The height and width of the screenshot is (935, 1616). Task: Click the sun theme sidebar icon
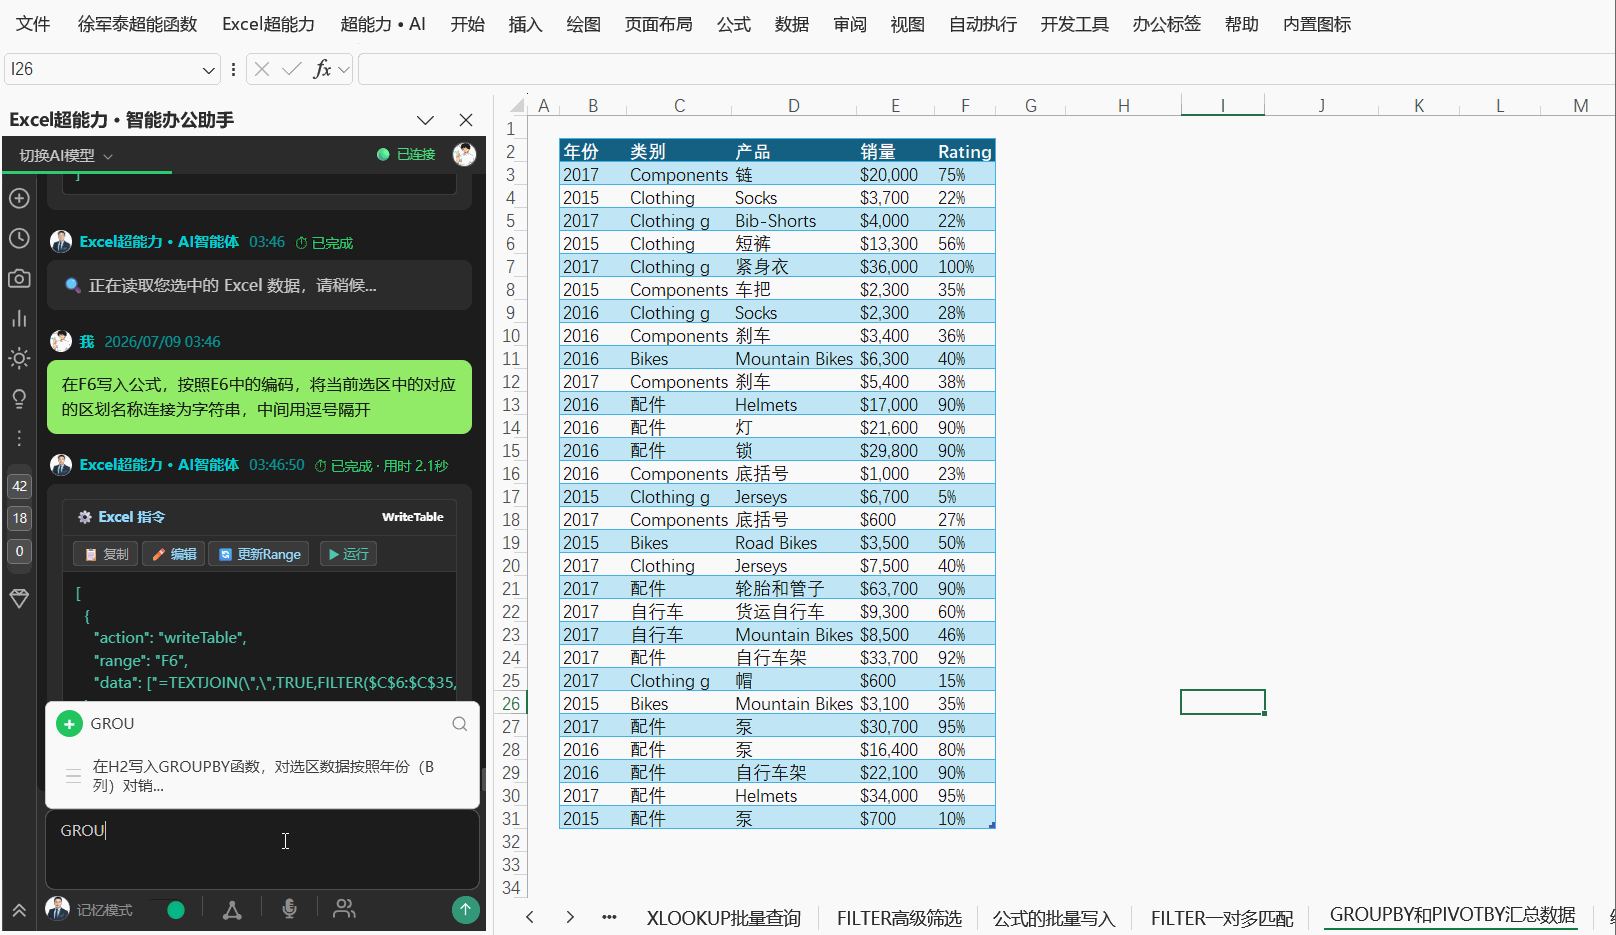[19, 358]
